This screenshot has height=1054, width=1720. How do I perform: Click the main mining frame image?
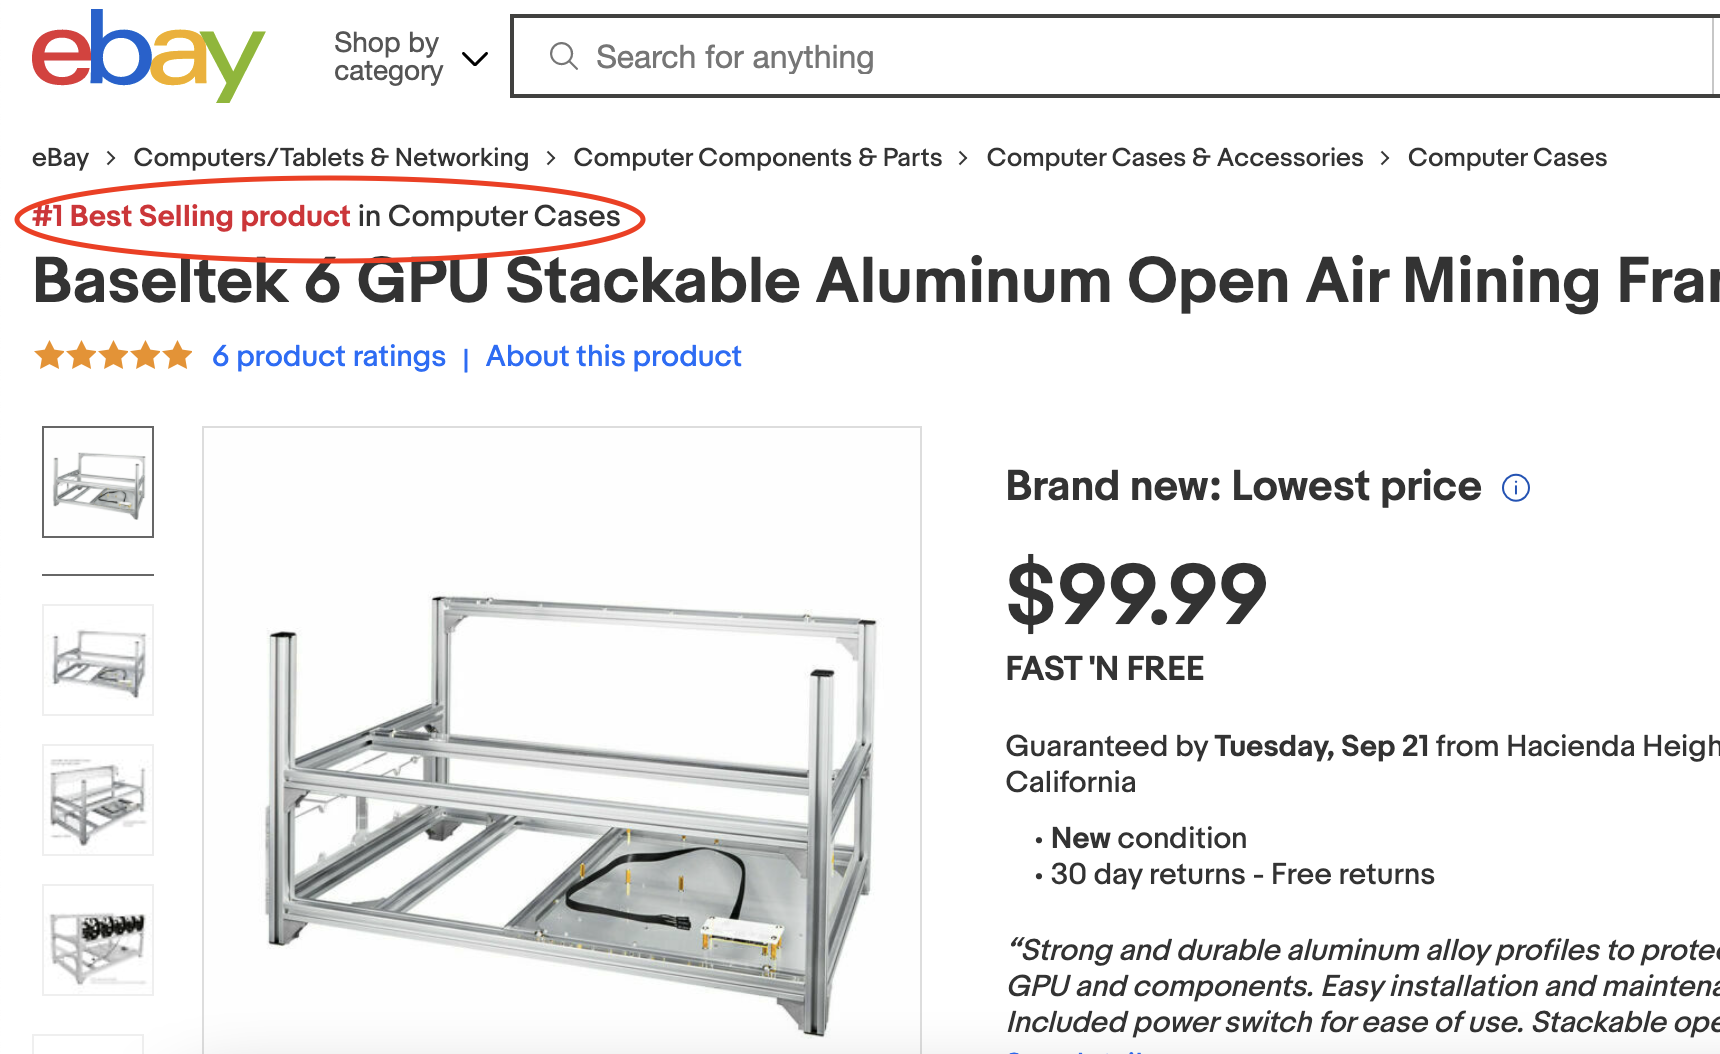coord(562,740)
